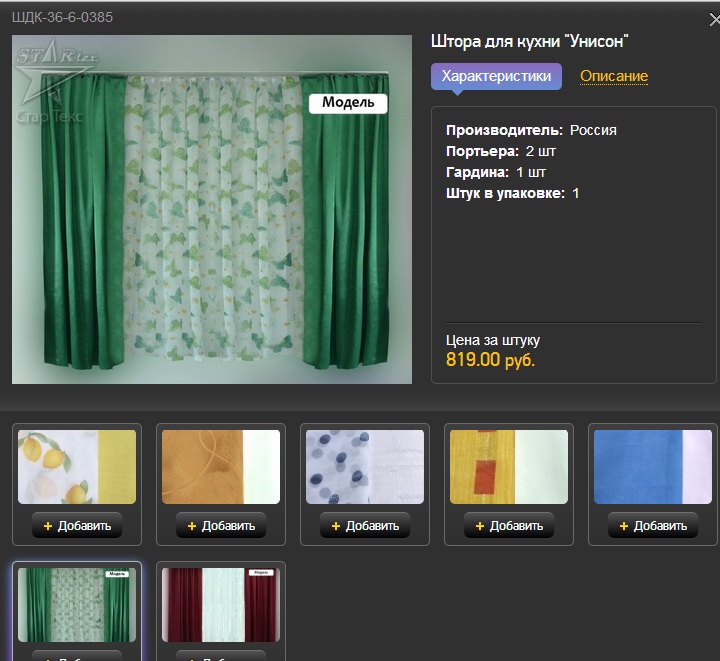Add the orange fabric curtain via Добавить
The height and width of the screenshot is (661, 720).
coord(221,526)
